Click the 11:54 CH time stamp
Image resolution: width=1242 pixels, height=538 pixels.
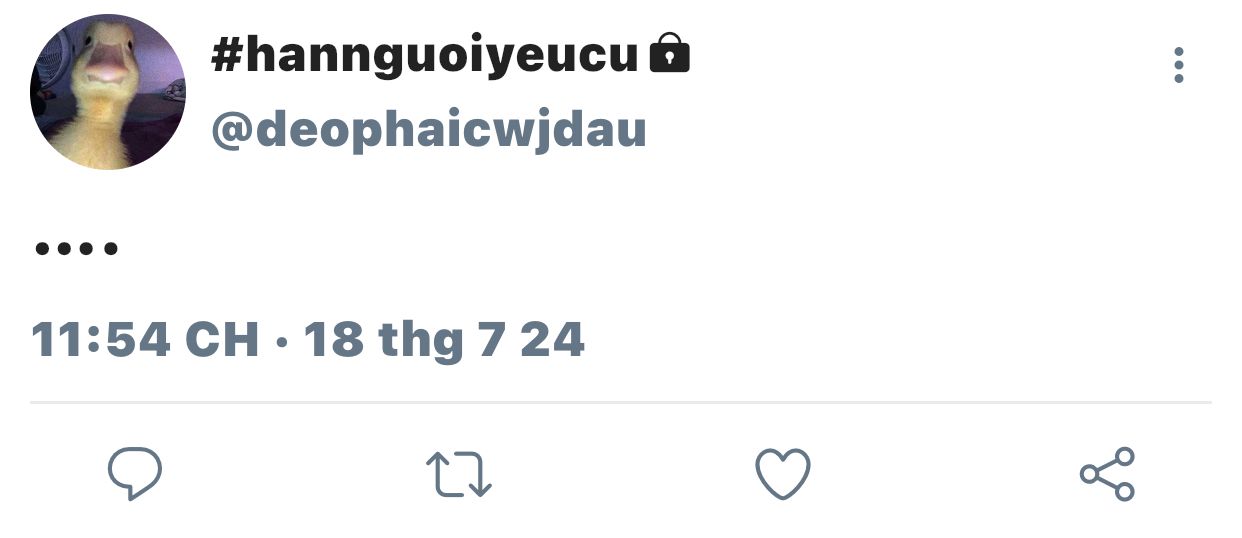146,340
